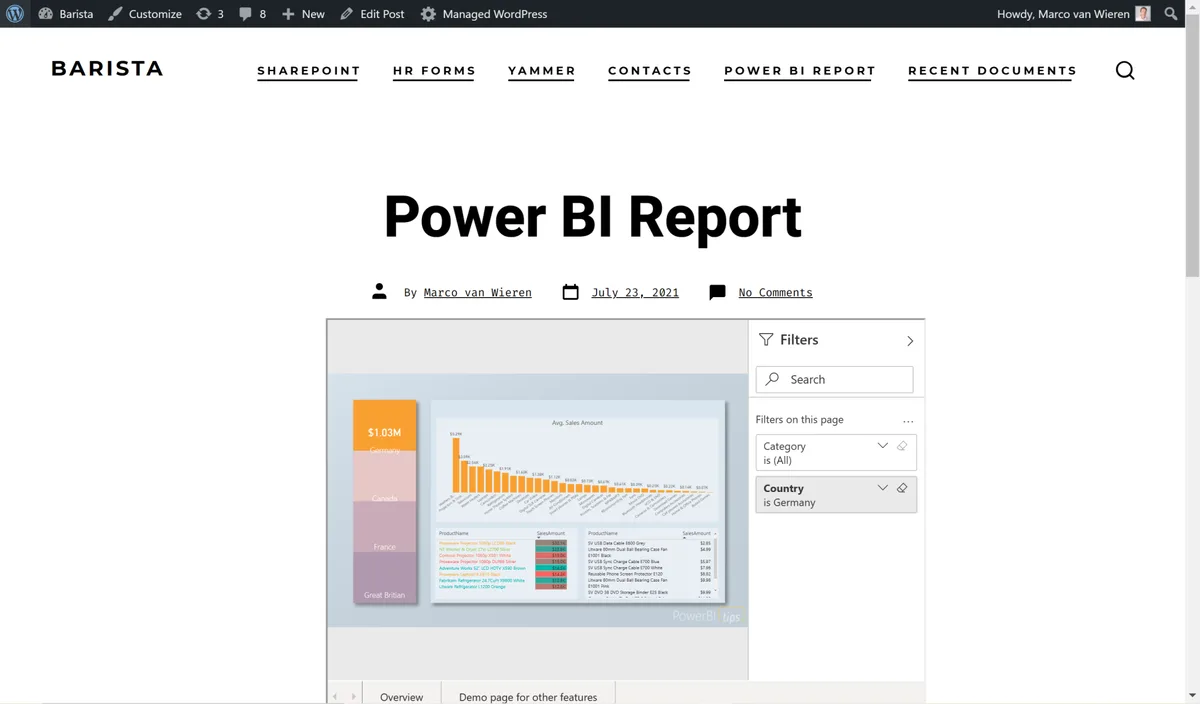The height and width of the screenshot is (704, 1200).
Task: Click author link Marco van Wieren
Action: [x=478, y=293]
